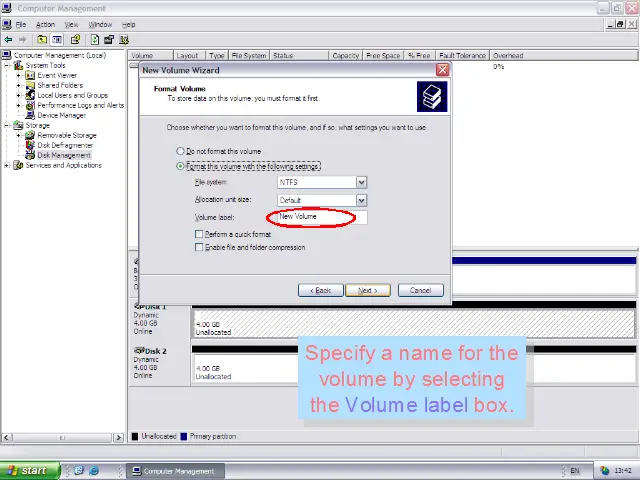640x480 pixels.
Task: Click the Fault Tolerance column header
Action: click(462, 56)
